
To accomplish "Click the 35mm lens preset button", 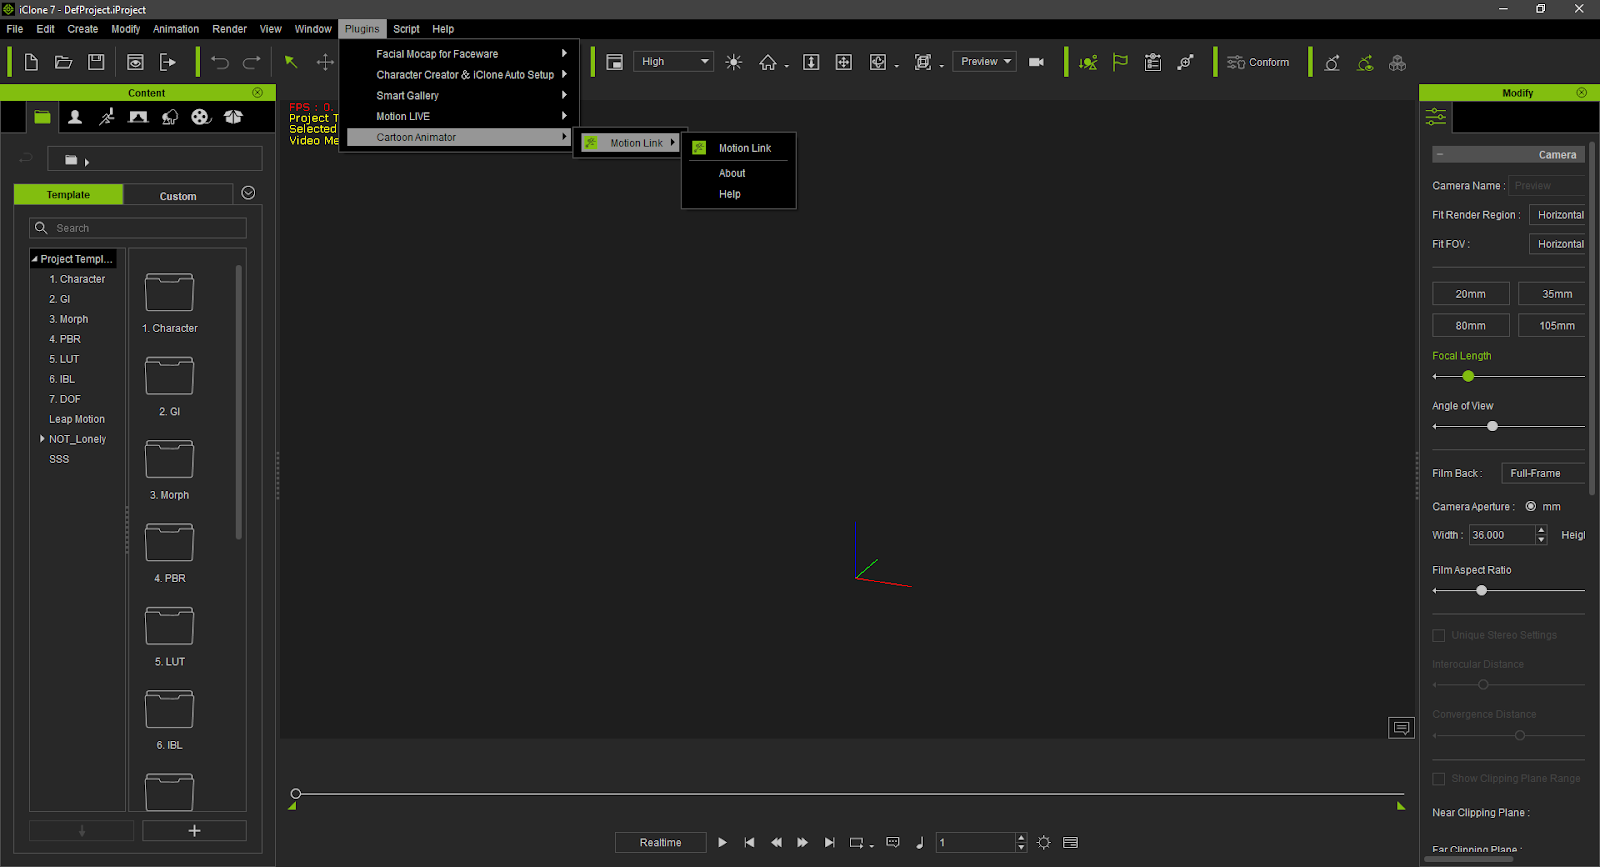I will point(1553,294).
